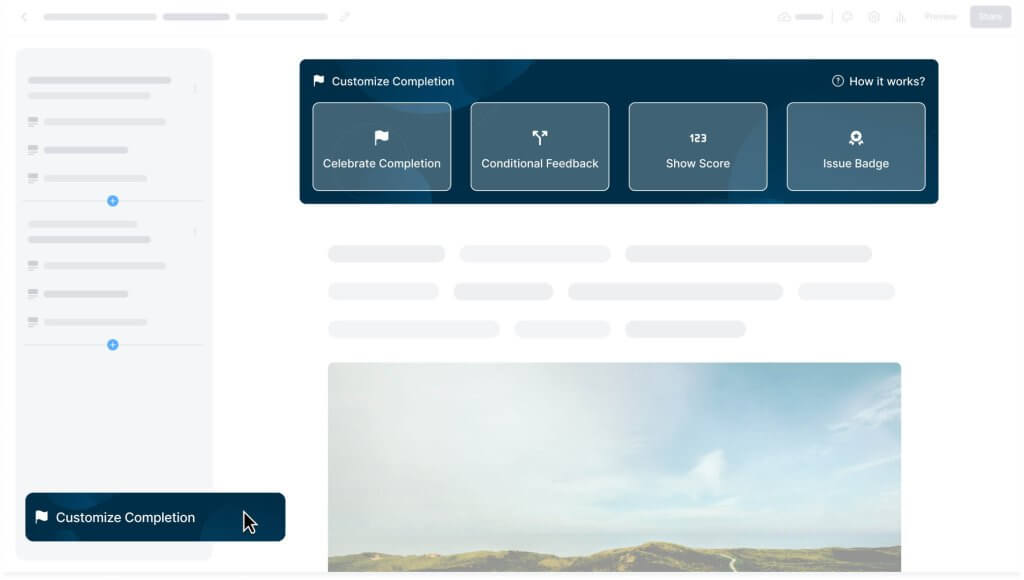Click the Share button at top right

[990, 17]
